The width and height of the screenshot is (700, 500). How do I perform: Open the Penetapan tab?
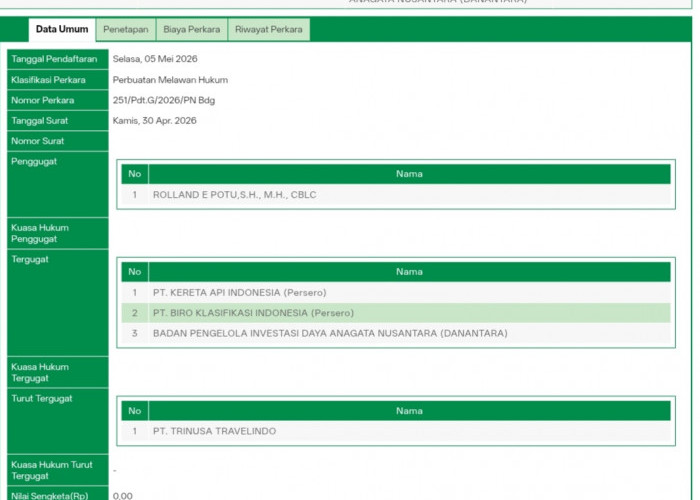pos(126,29)
